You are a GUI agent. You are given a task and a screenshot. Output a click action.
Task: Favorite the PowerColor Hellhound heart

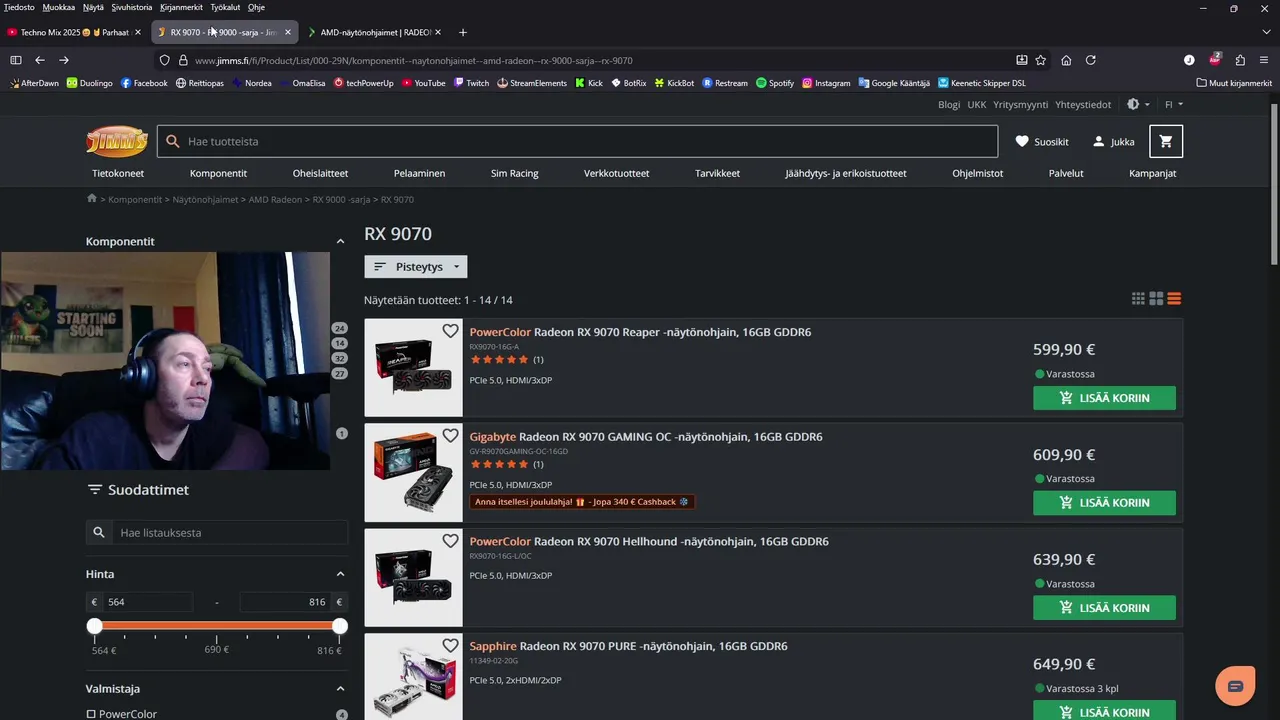pyautogui.click(x=450, y=541)
